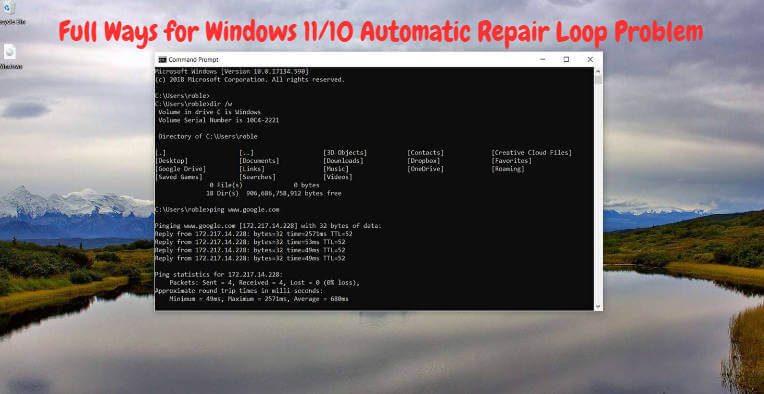Click the Command Prompt vertical scrollbar thumb
The width and height of the screenshot is (764, 394).
(x=598, y=79)
